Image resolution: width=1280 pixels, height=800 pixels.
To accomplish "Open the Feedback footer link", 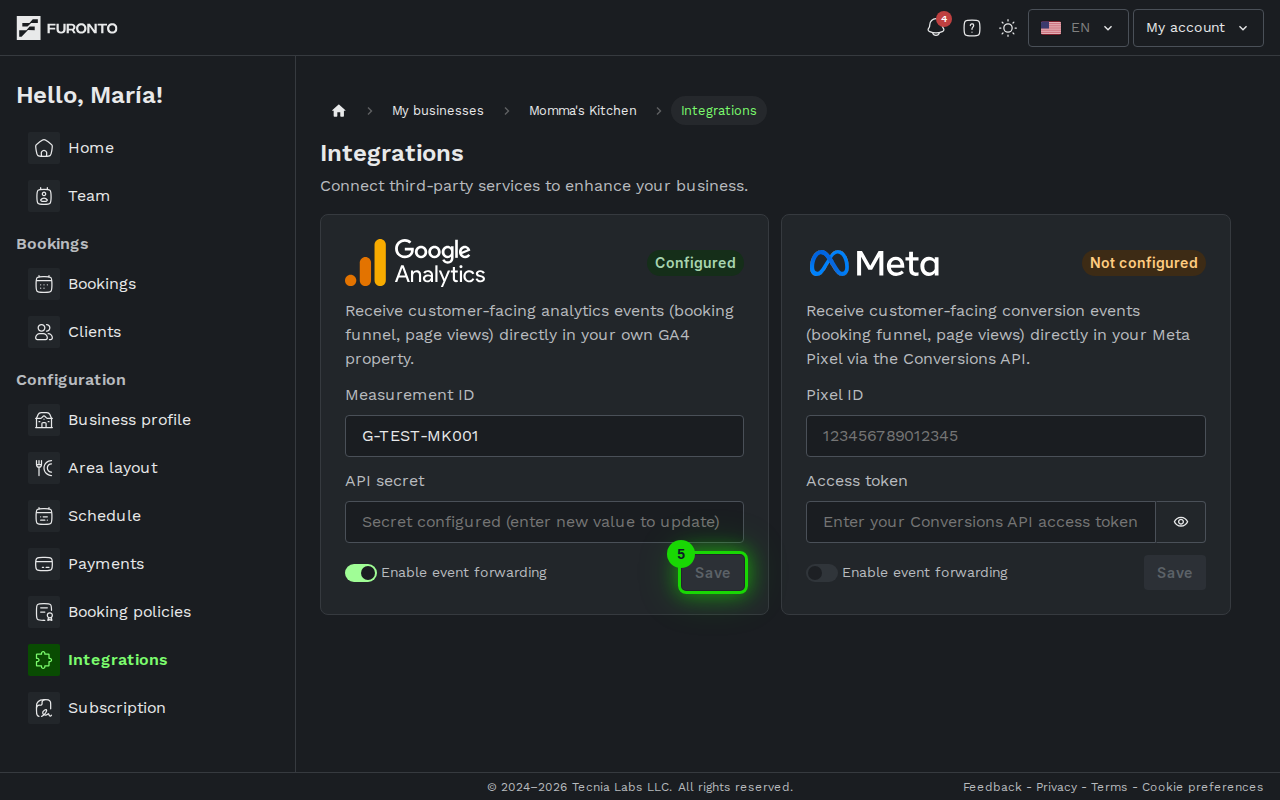I will click(992, 787).
